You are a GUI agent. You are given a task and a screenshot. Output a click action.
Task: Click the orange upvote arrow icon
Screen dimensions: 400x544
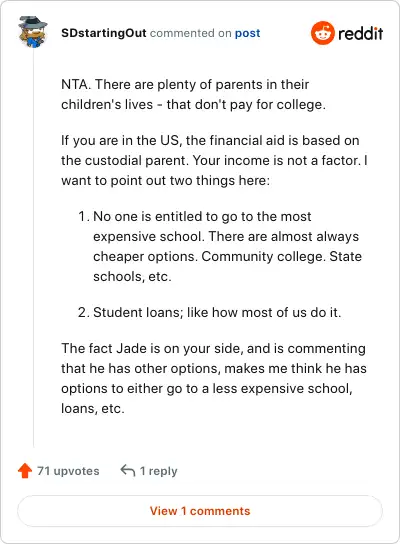point(25,471)
